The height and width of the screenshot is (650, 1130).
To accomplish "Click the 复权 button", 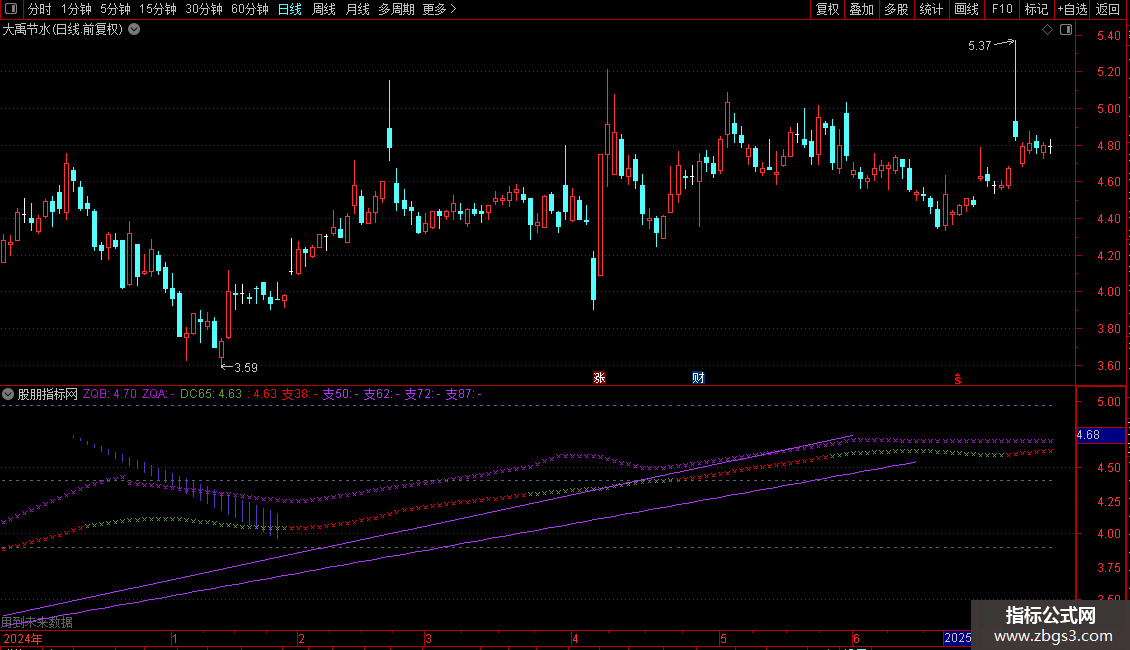I will click(827, 9).
